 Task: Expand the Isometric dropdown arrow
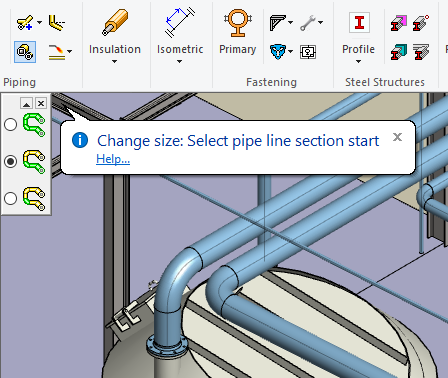[x=179, y=61]
